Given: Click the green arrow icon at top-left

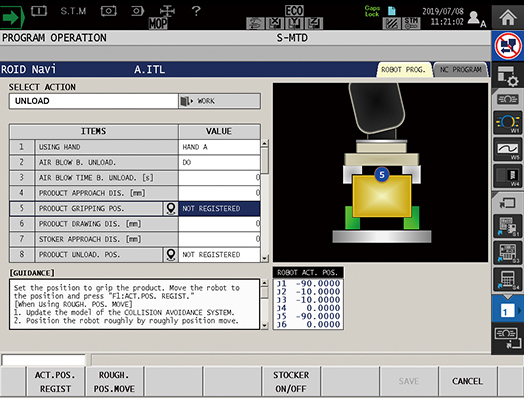Looking at the screenshot, I should (12, 17).
